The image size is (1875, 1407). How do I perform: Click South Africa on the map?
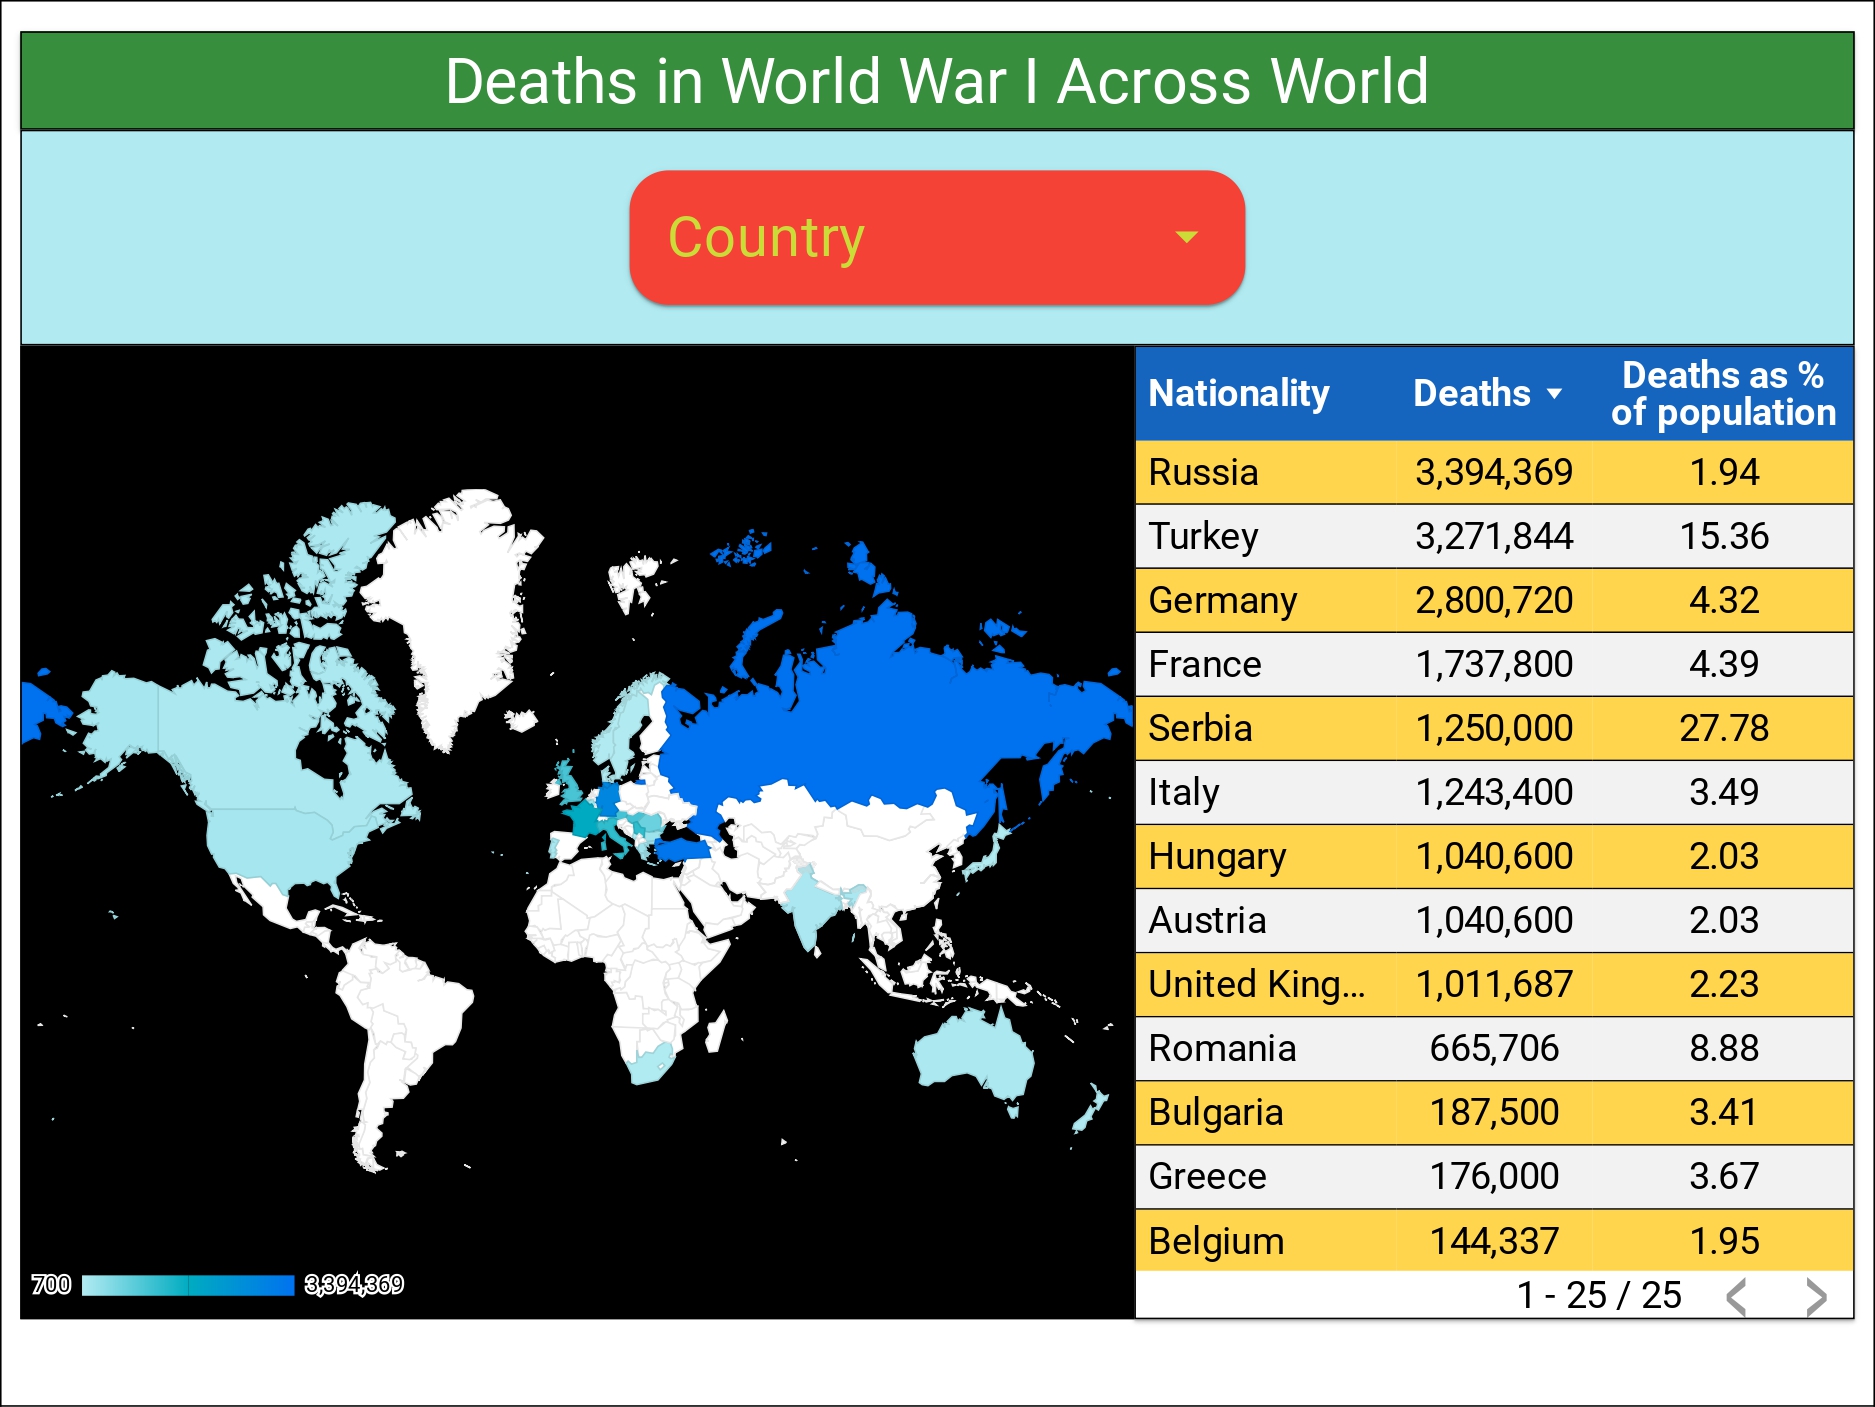(x=652, y=1065)
